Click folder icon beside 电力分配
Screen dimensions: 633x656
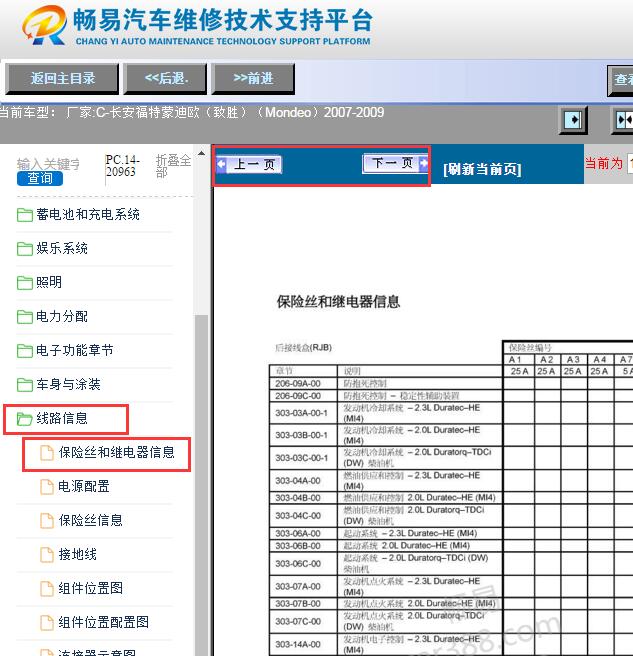tap(25, 317)
